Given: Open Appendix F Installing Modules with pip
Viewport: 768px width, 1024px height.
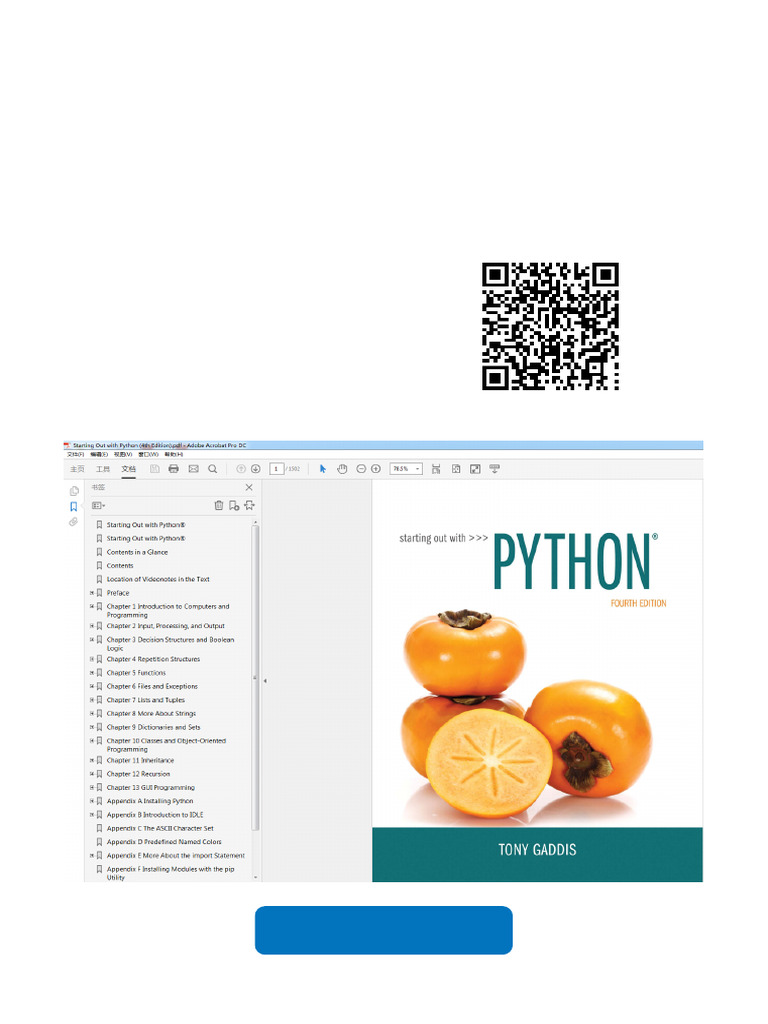Looking at the screenshot, I should pyautogui.click(x=170, y=874).
